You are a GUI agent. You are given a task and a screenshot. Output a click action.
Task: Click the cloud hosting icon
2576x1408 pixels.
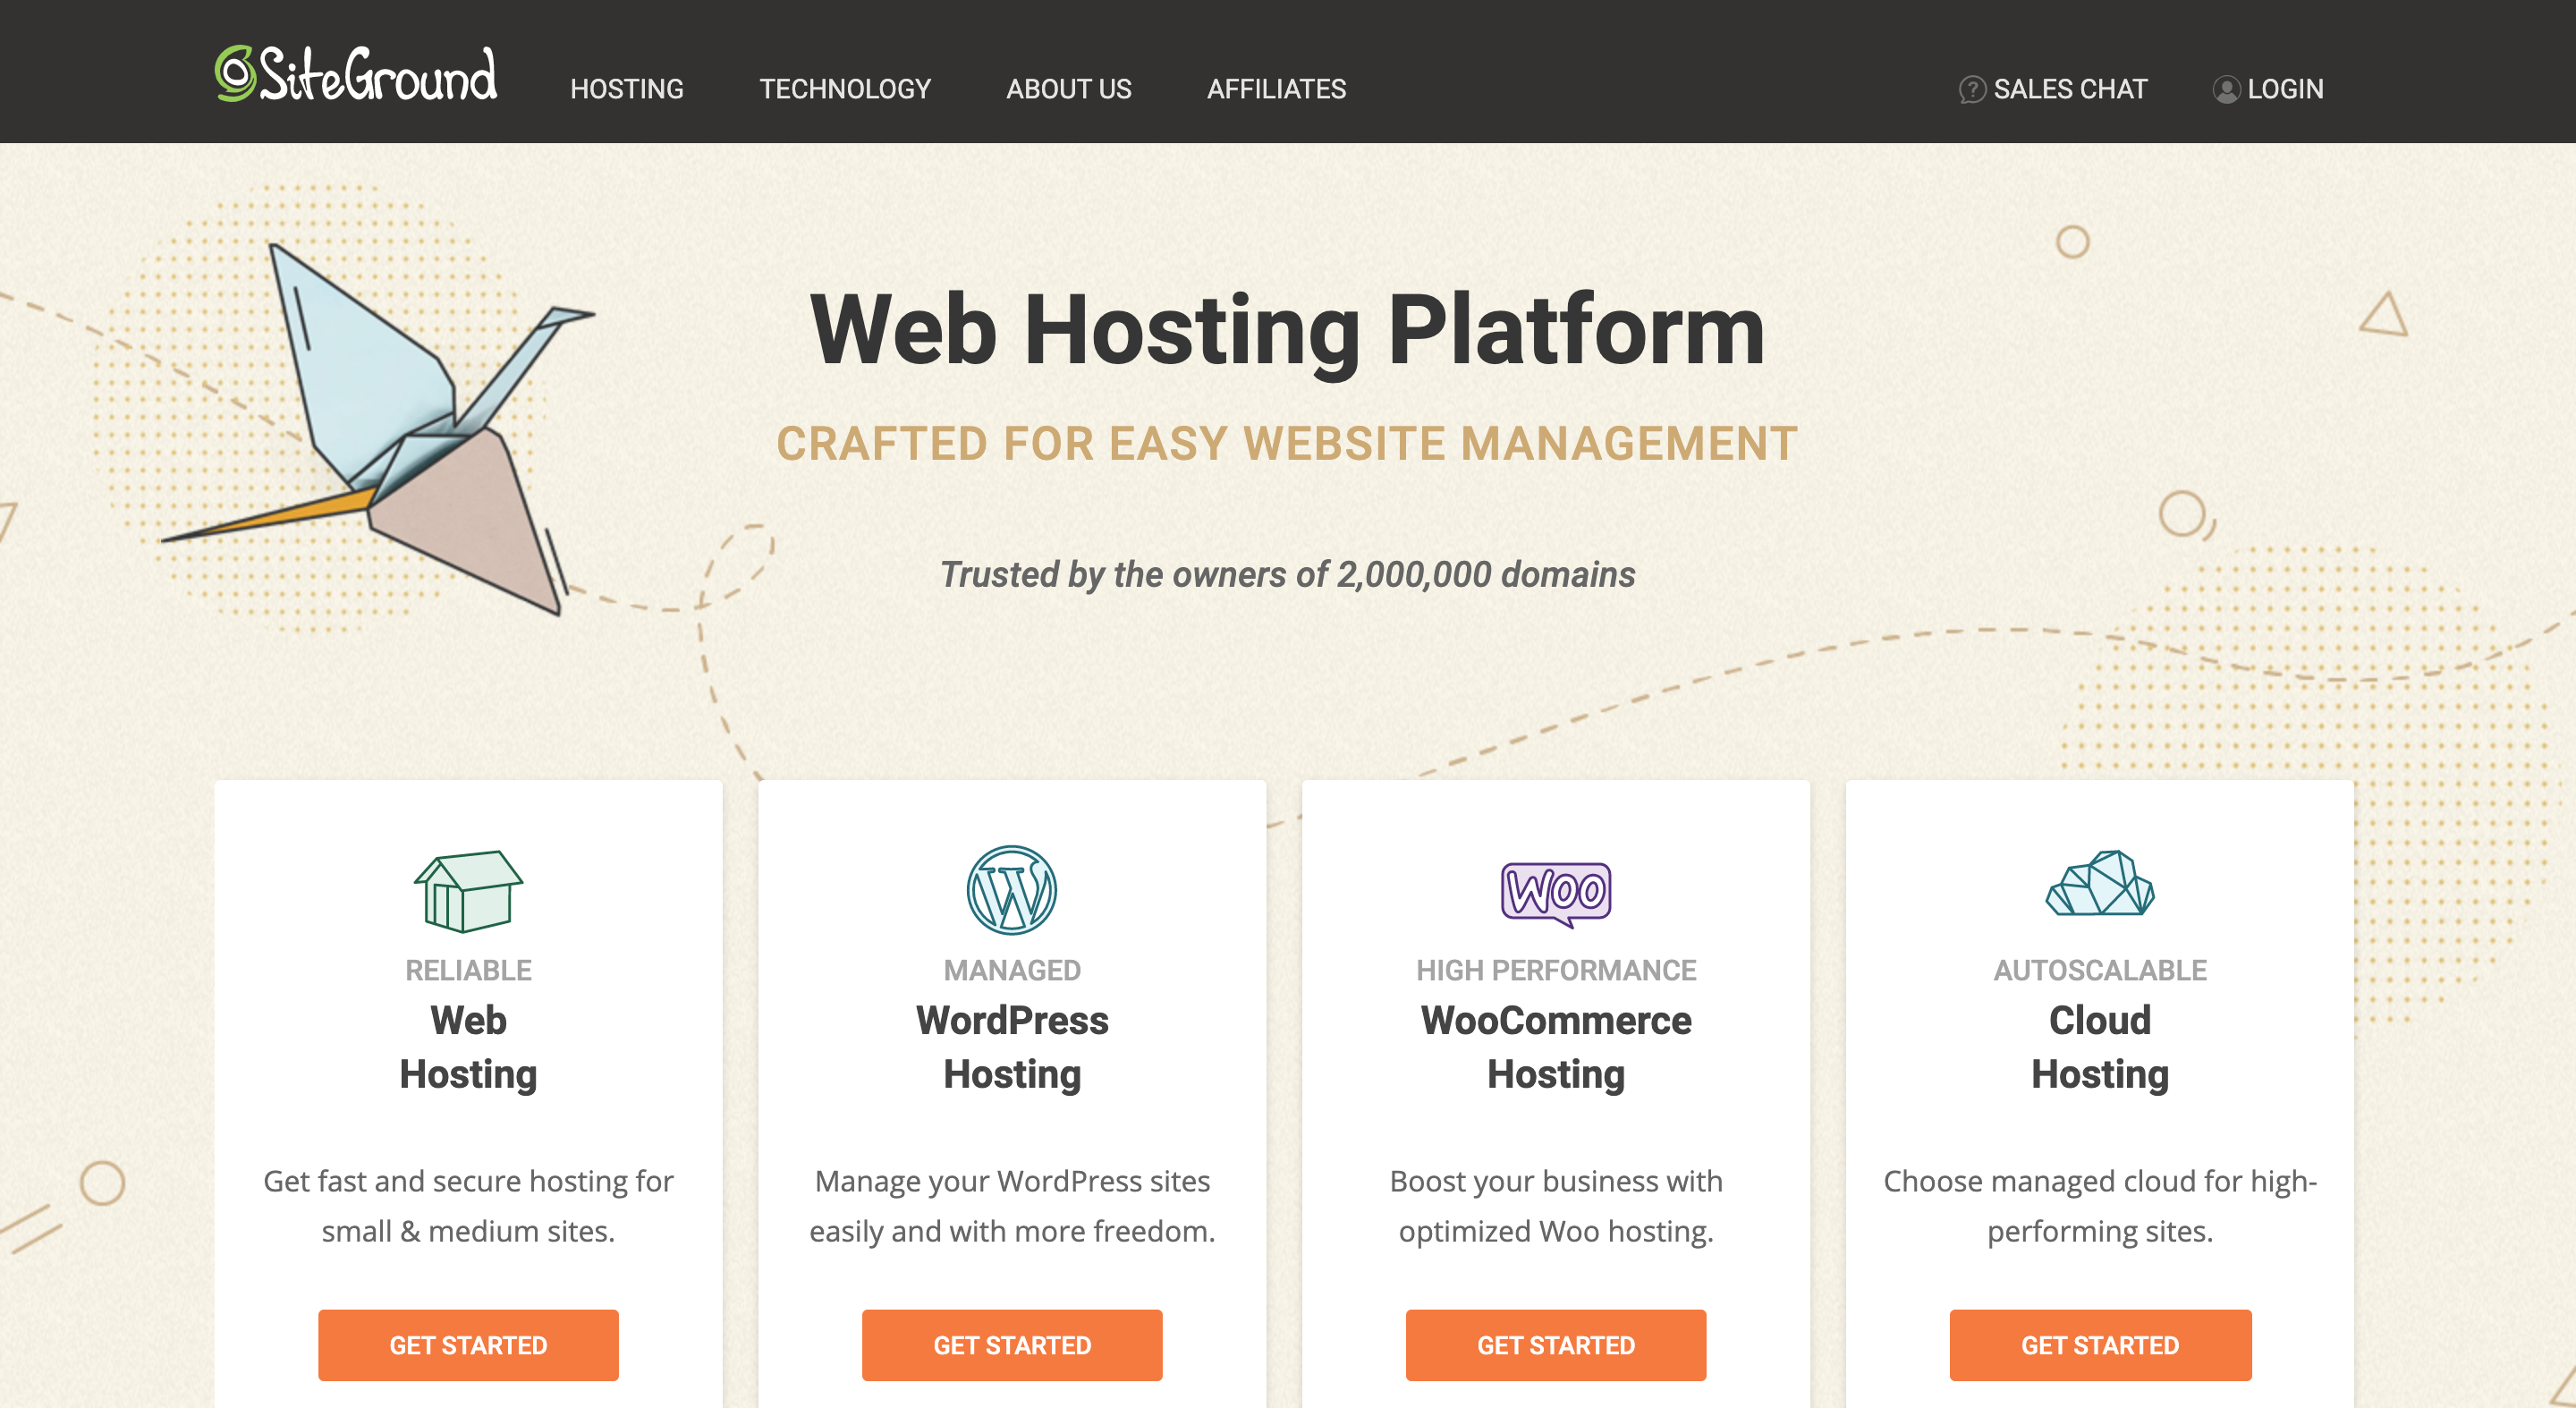[2100, 883]
